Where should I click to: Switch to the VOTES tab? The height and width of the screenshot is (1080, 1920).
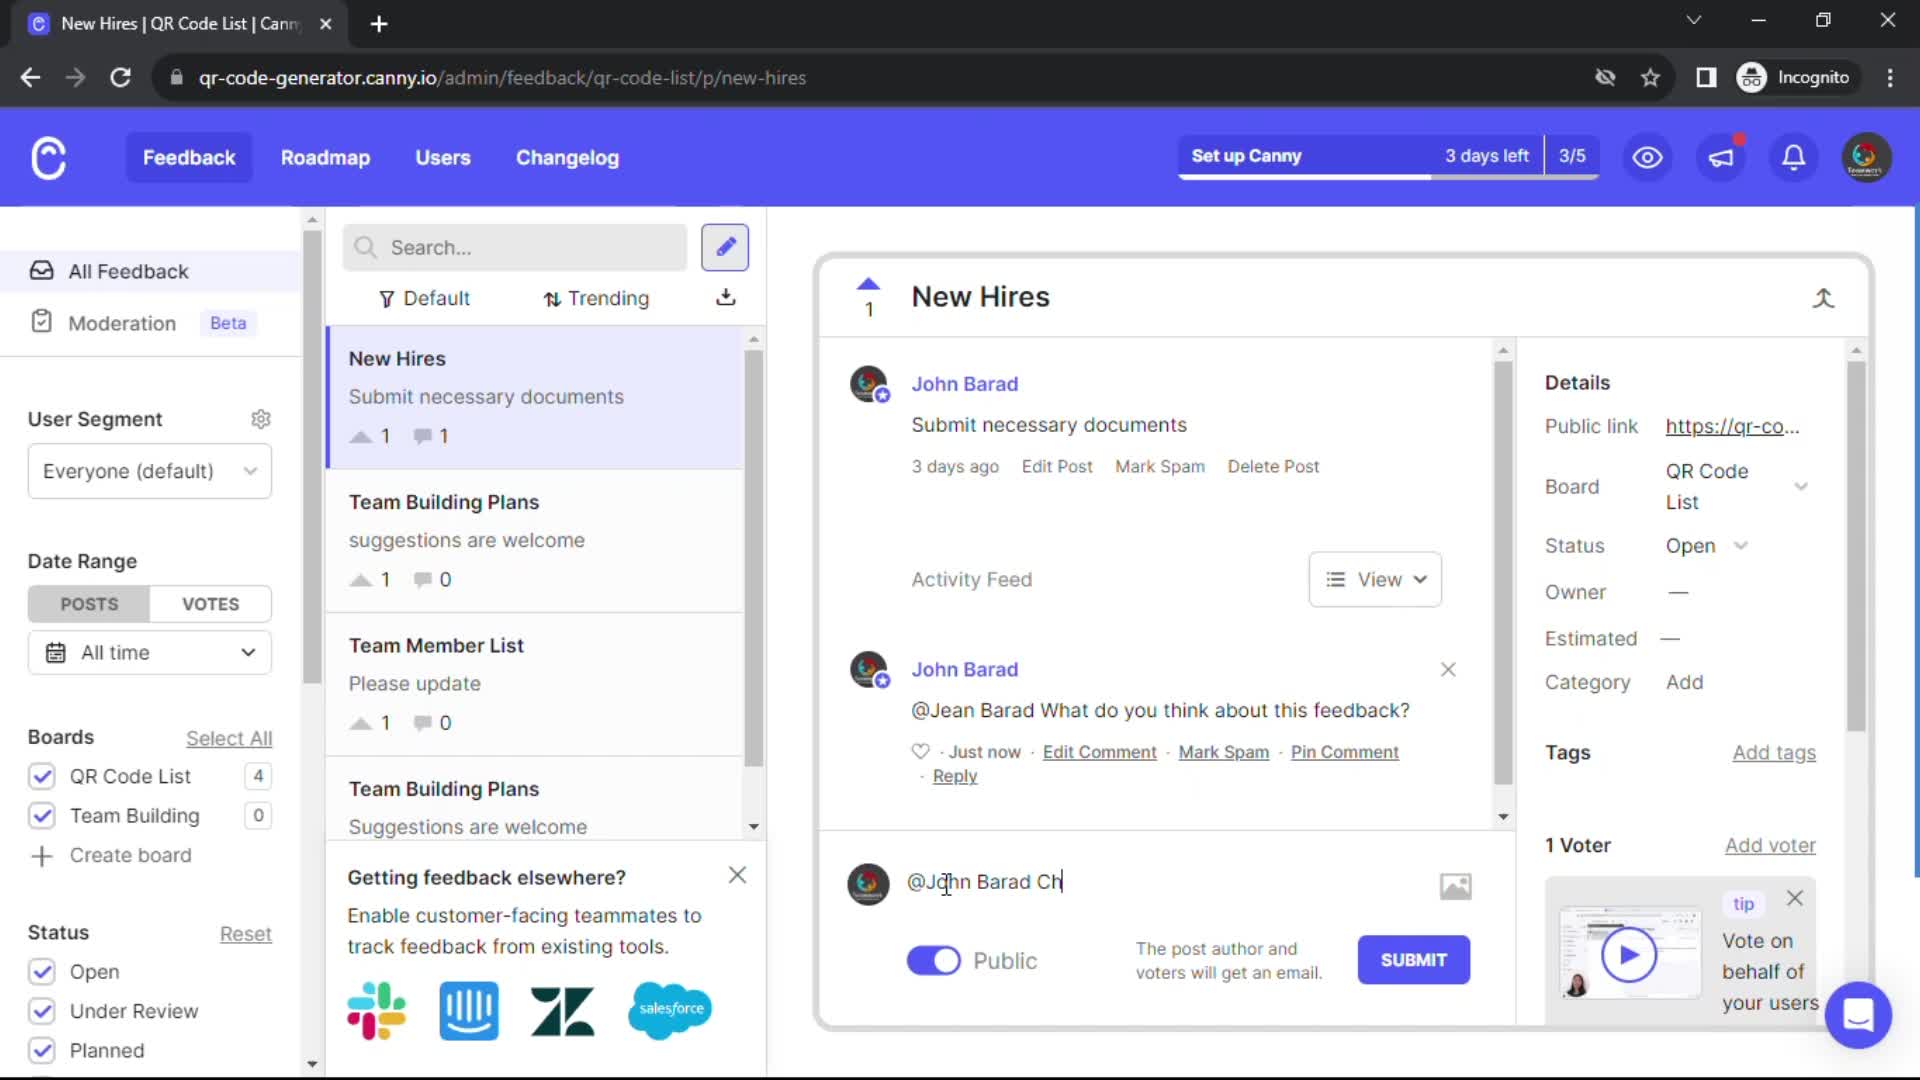pos(209,603)
